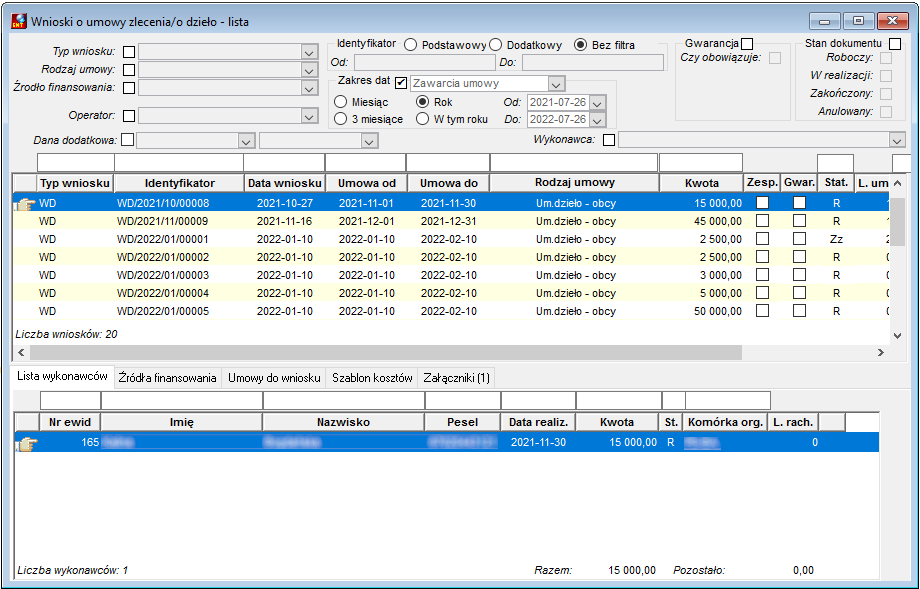Click the Identyfikator column header
This screenshot has width=920, height=589.
point(180,183)
